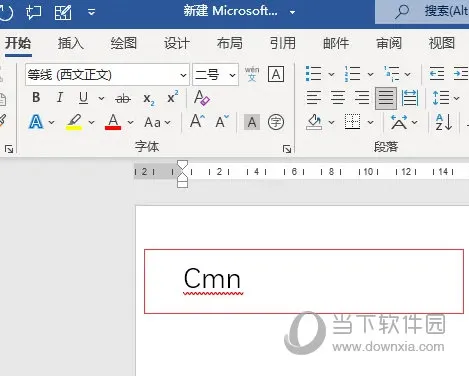469x376 pixels.
Task: Align text right
Action: (x=362, y=98)
